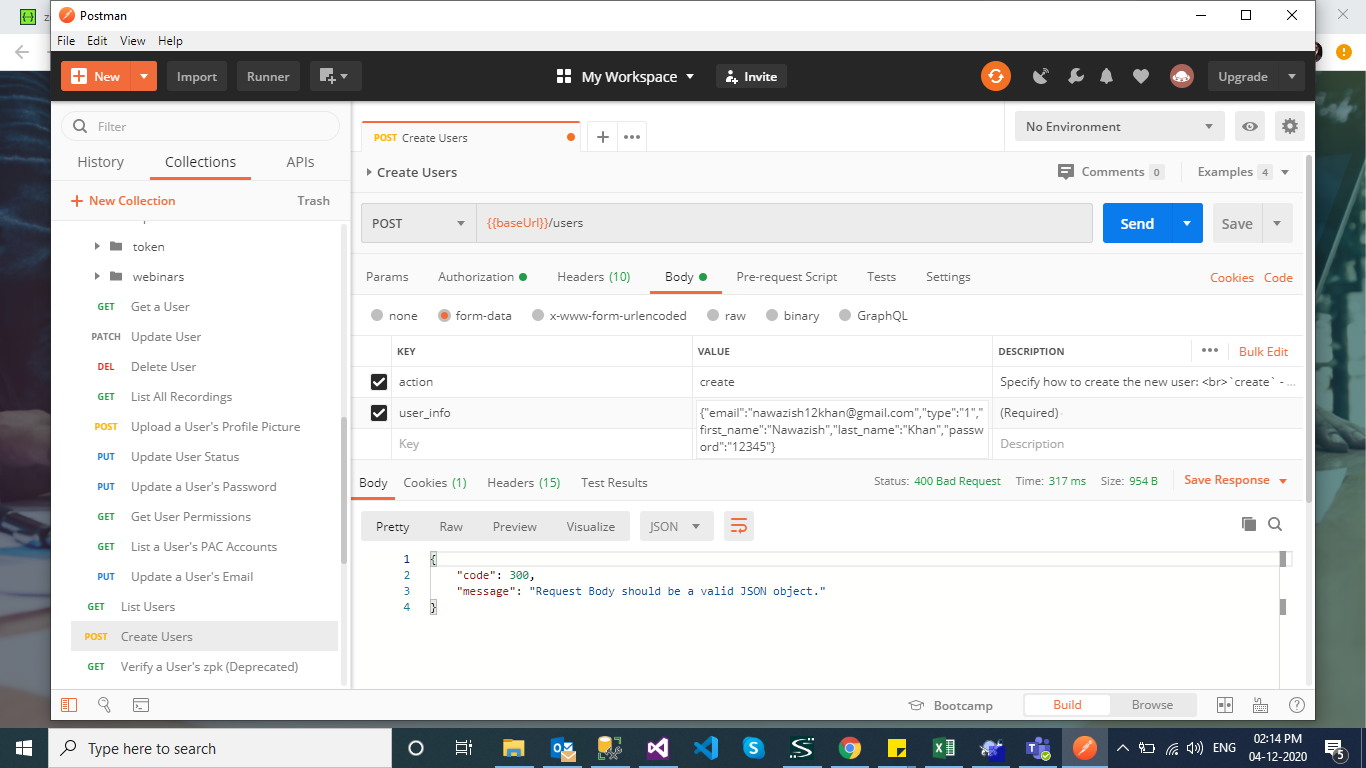Toggle the response word wrap icon
The image size is (1366, 768).
[739, 526]
